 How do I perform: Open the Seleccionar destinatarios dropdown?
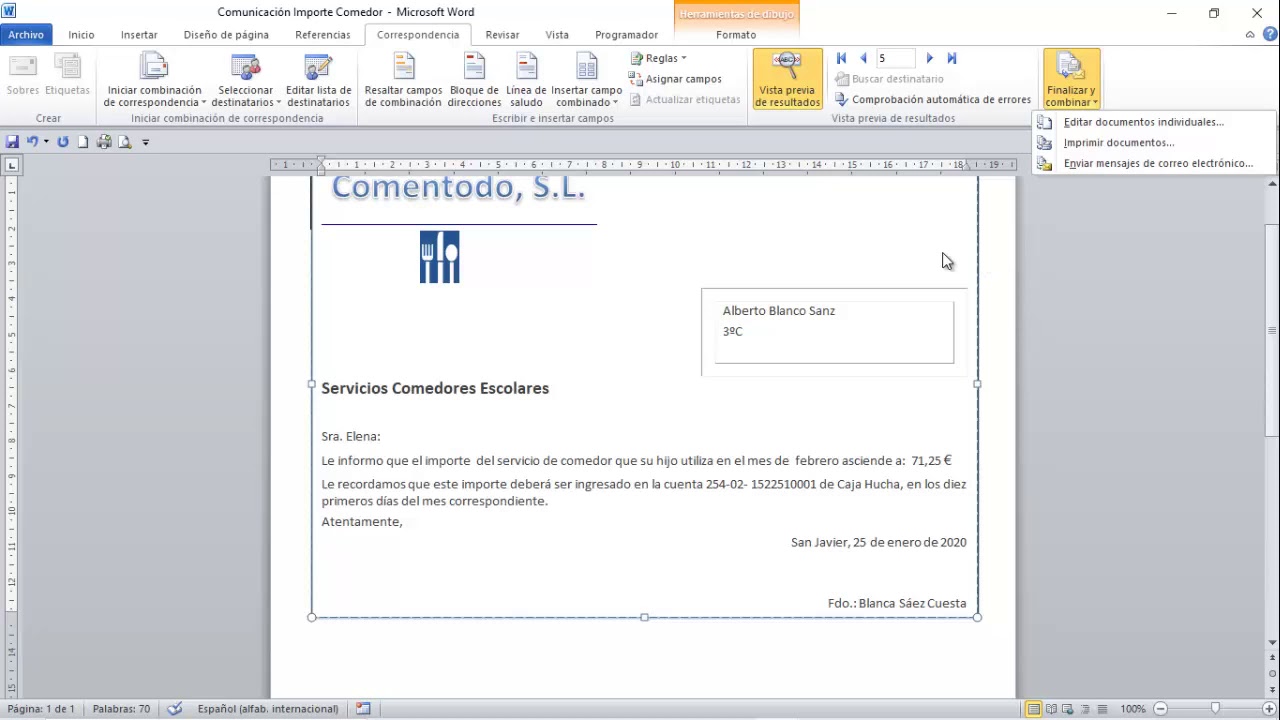(x=245, y=81)
